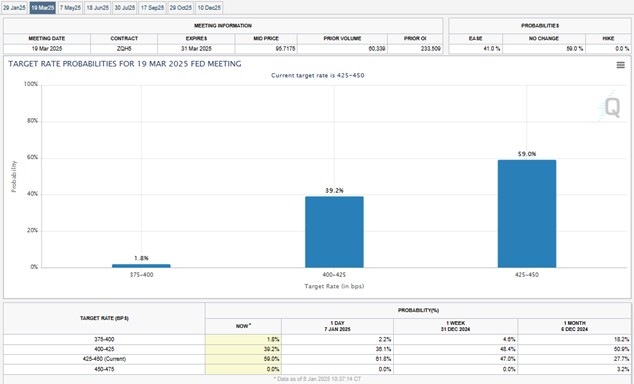Viewport: 634px width, 384px height.
Task: Click the 1 WEEK 31 DEC 2024 header
Action: pyautogui.click(x=455, y=326)
